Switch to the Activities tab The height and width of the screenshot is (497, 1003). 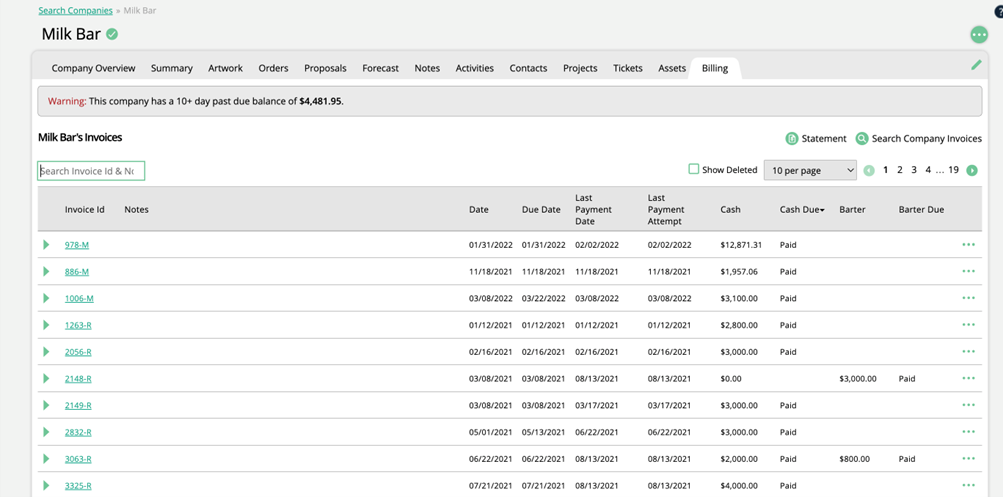pyautogui.click(x=475, y=68)
